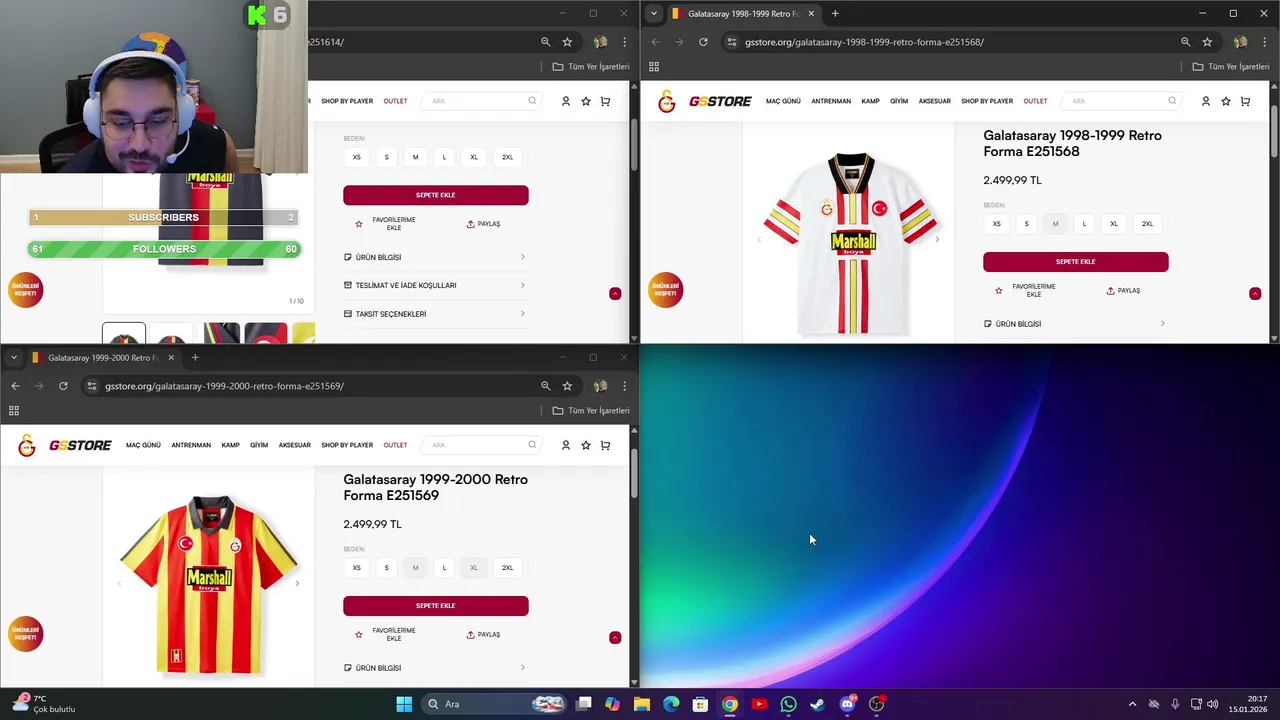Open Tüm Yer İşaretleri in 1998-1999 window
The width and height of the screenshot is (1280, 720).
tap(1231, 67)
